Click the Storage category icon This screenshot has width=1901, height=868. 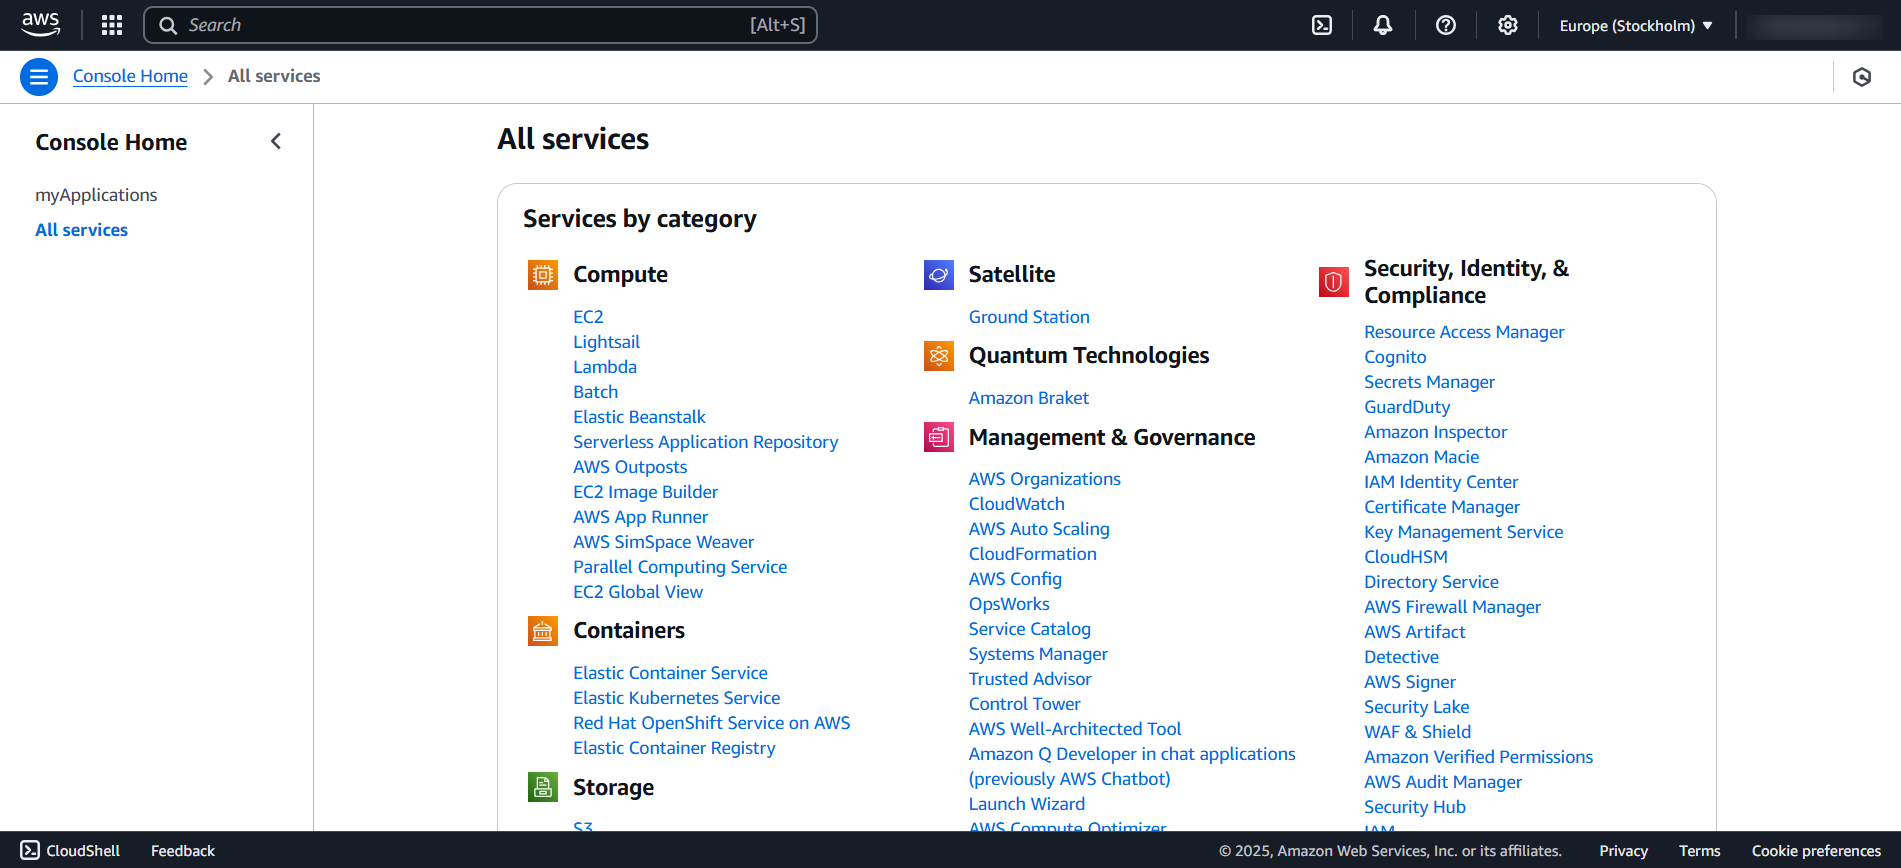pos(543,788)
